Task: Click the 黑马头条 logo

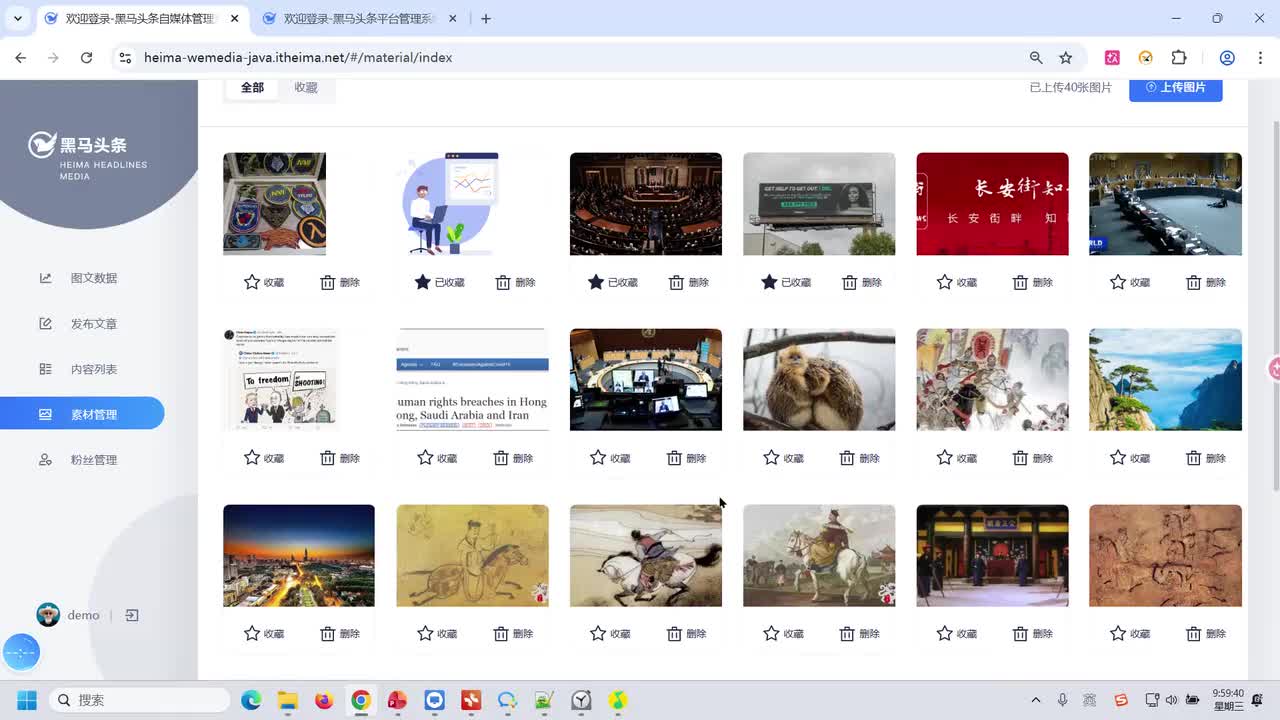Action: [87, 156]
